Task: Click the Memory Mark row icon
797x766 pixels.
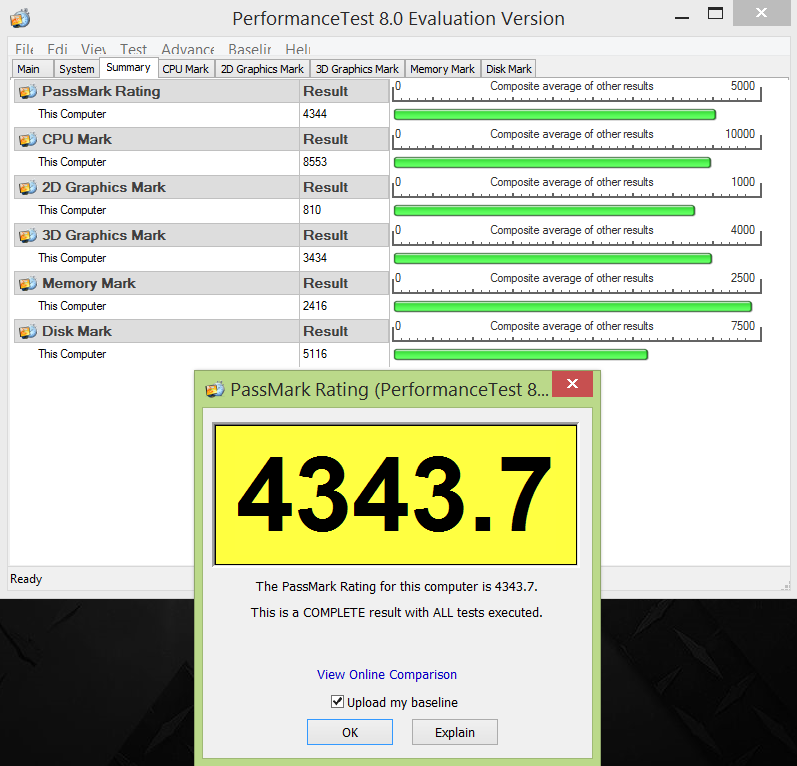Action: pyautogui.click(x=28, y=283)
